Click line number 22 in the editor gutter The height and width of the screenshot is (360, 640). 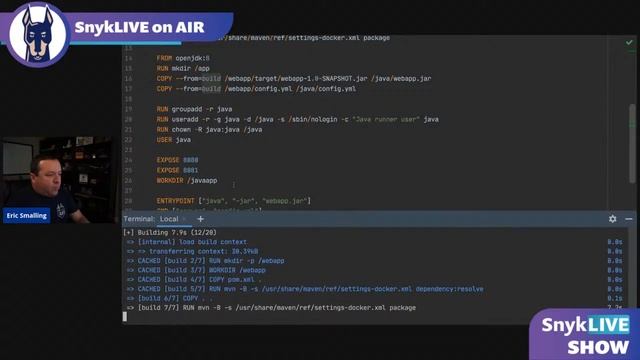[128, 140]
